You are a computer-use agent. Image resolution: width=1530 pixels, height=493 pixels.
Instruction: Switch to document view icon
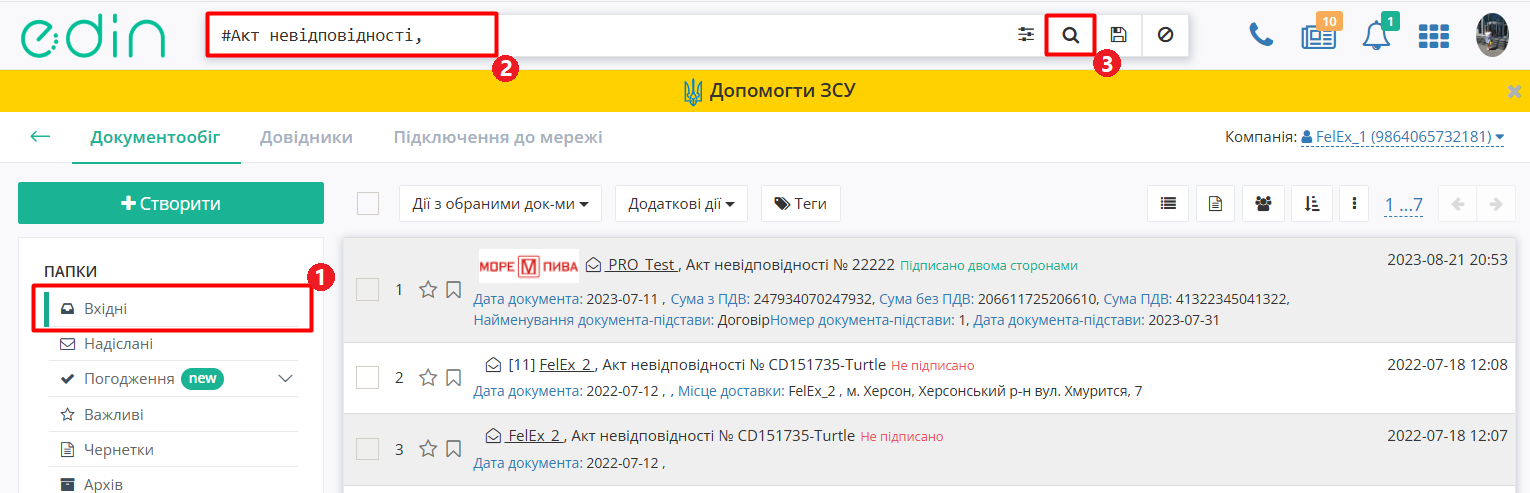(x=1215, y=203)
